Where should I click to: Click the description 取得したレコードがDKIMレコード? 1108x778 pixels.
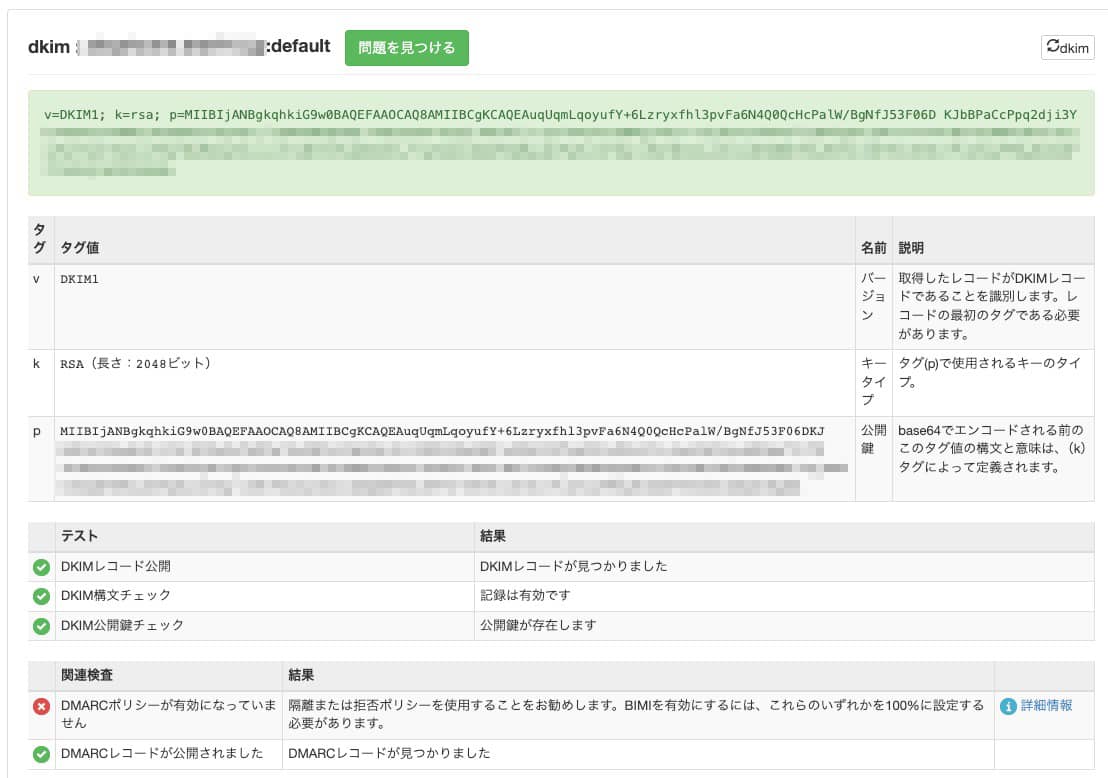[x=991, y=306]
